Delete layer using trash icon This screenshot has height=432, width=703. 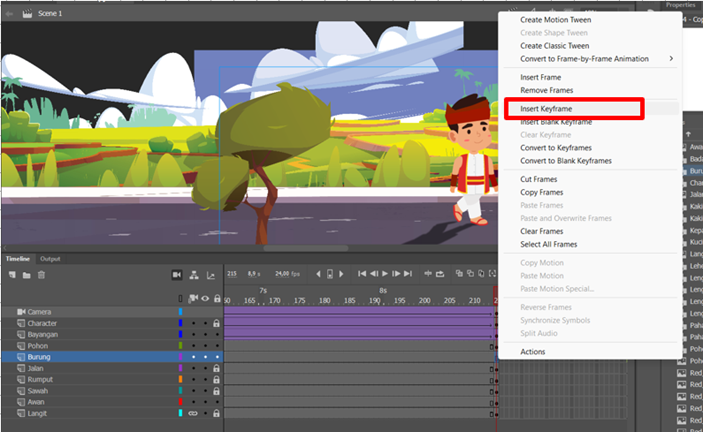(41, 275)
